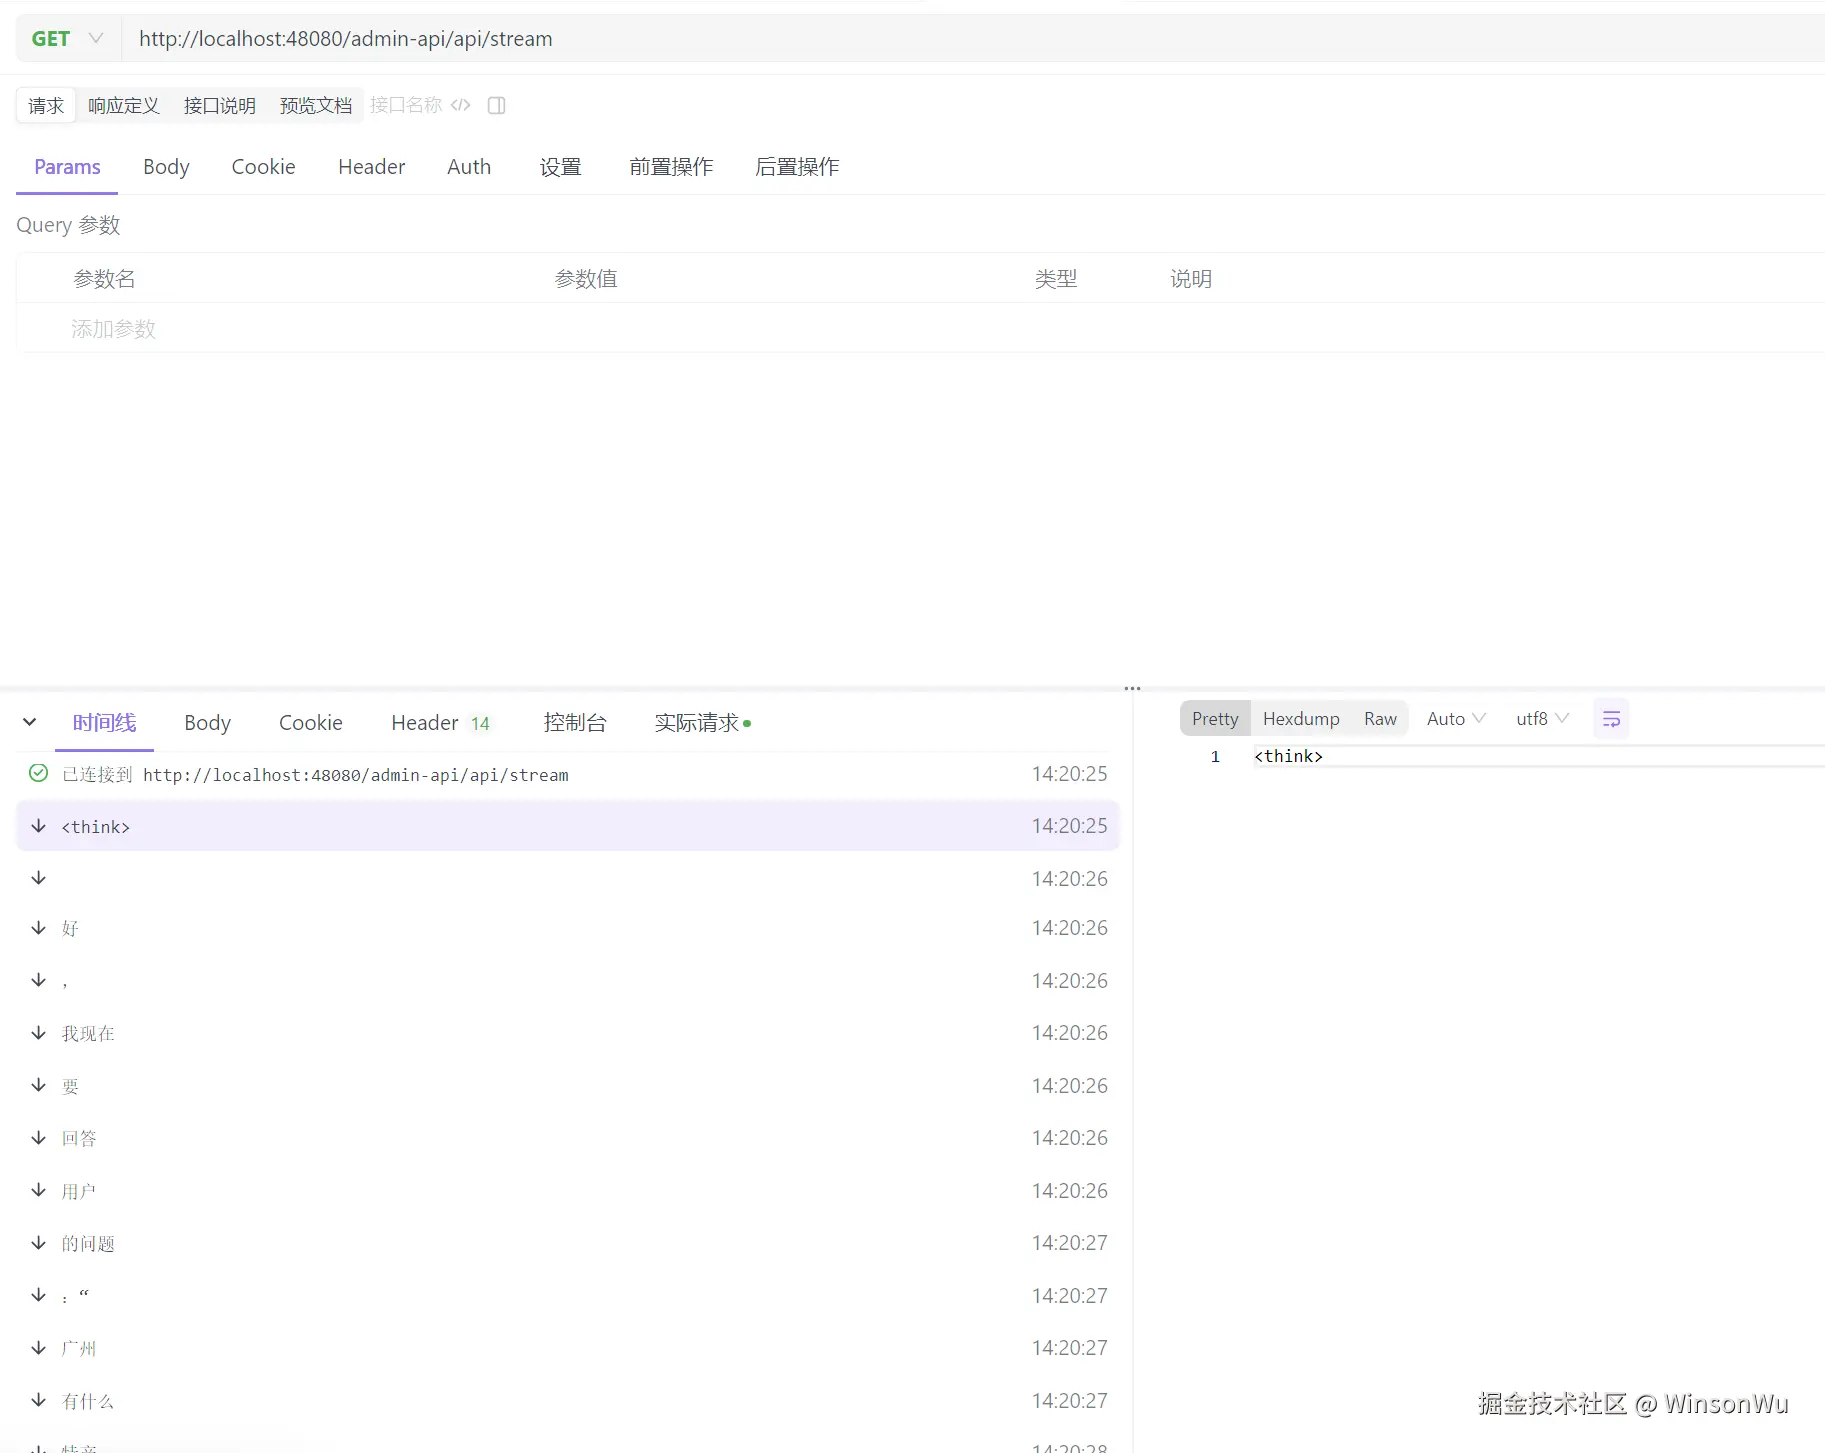Open the 控制台 tab

click(x=575, y=723)
